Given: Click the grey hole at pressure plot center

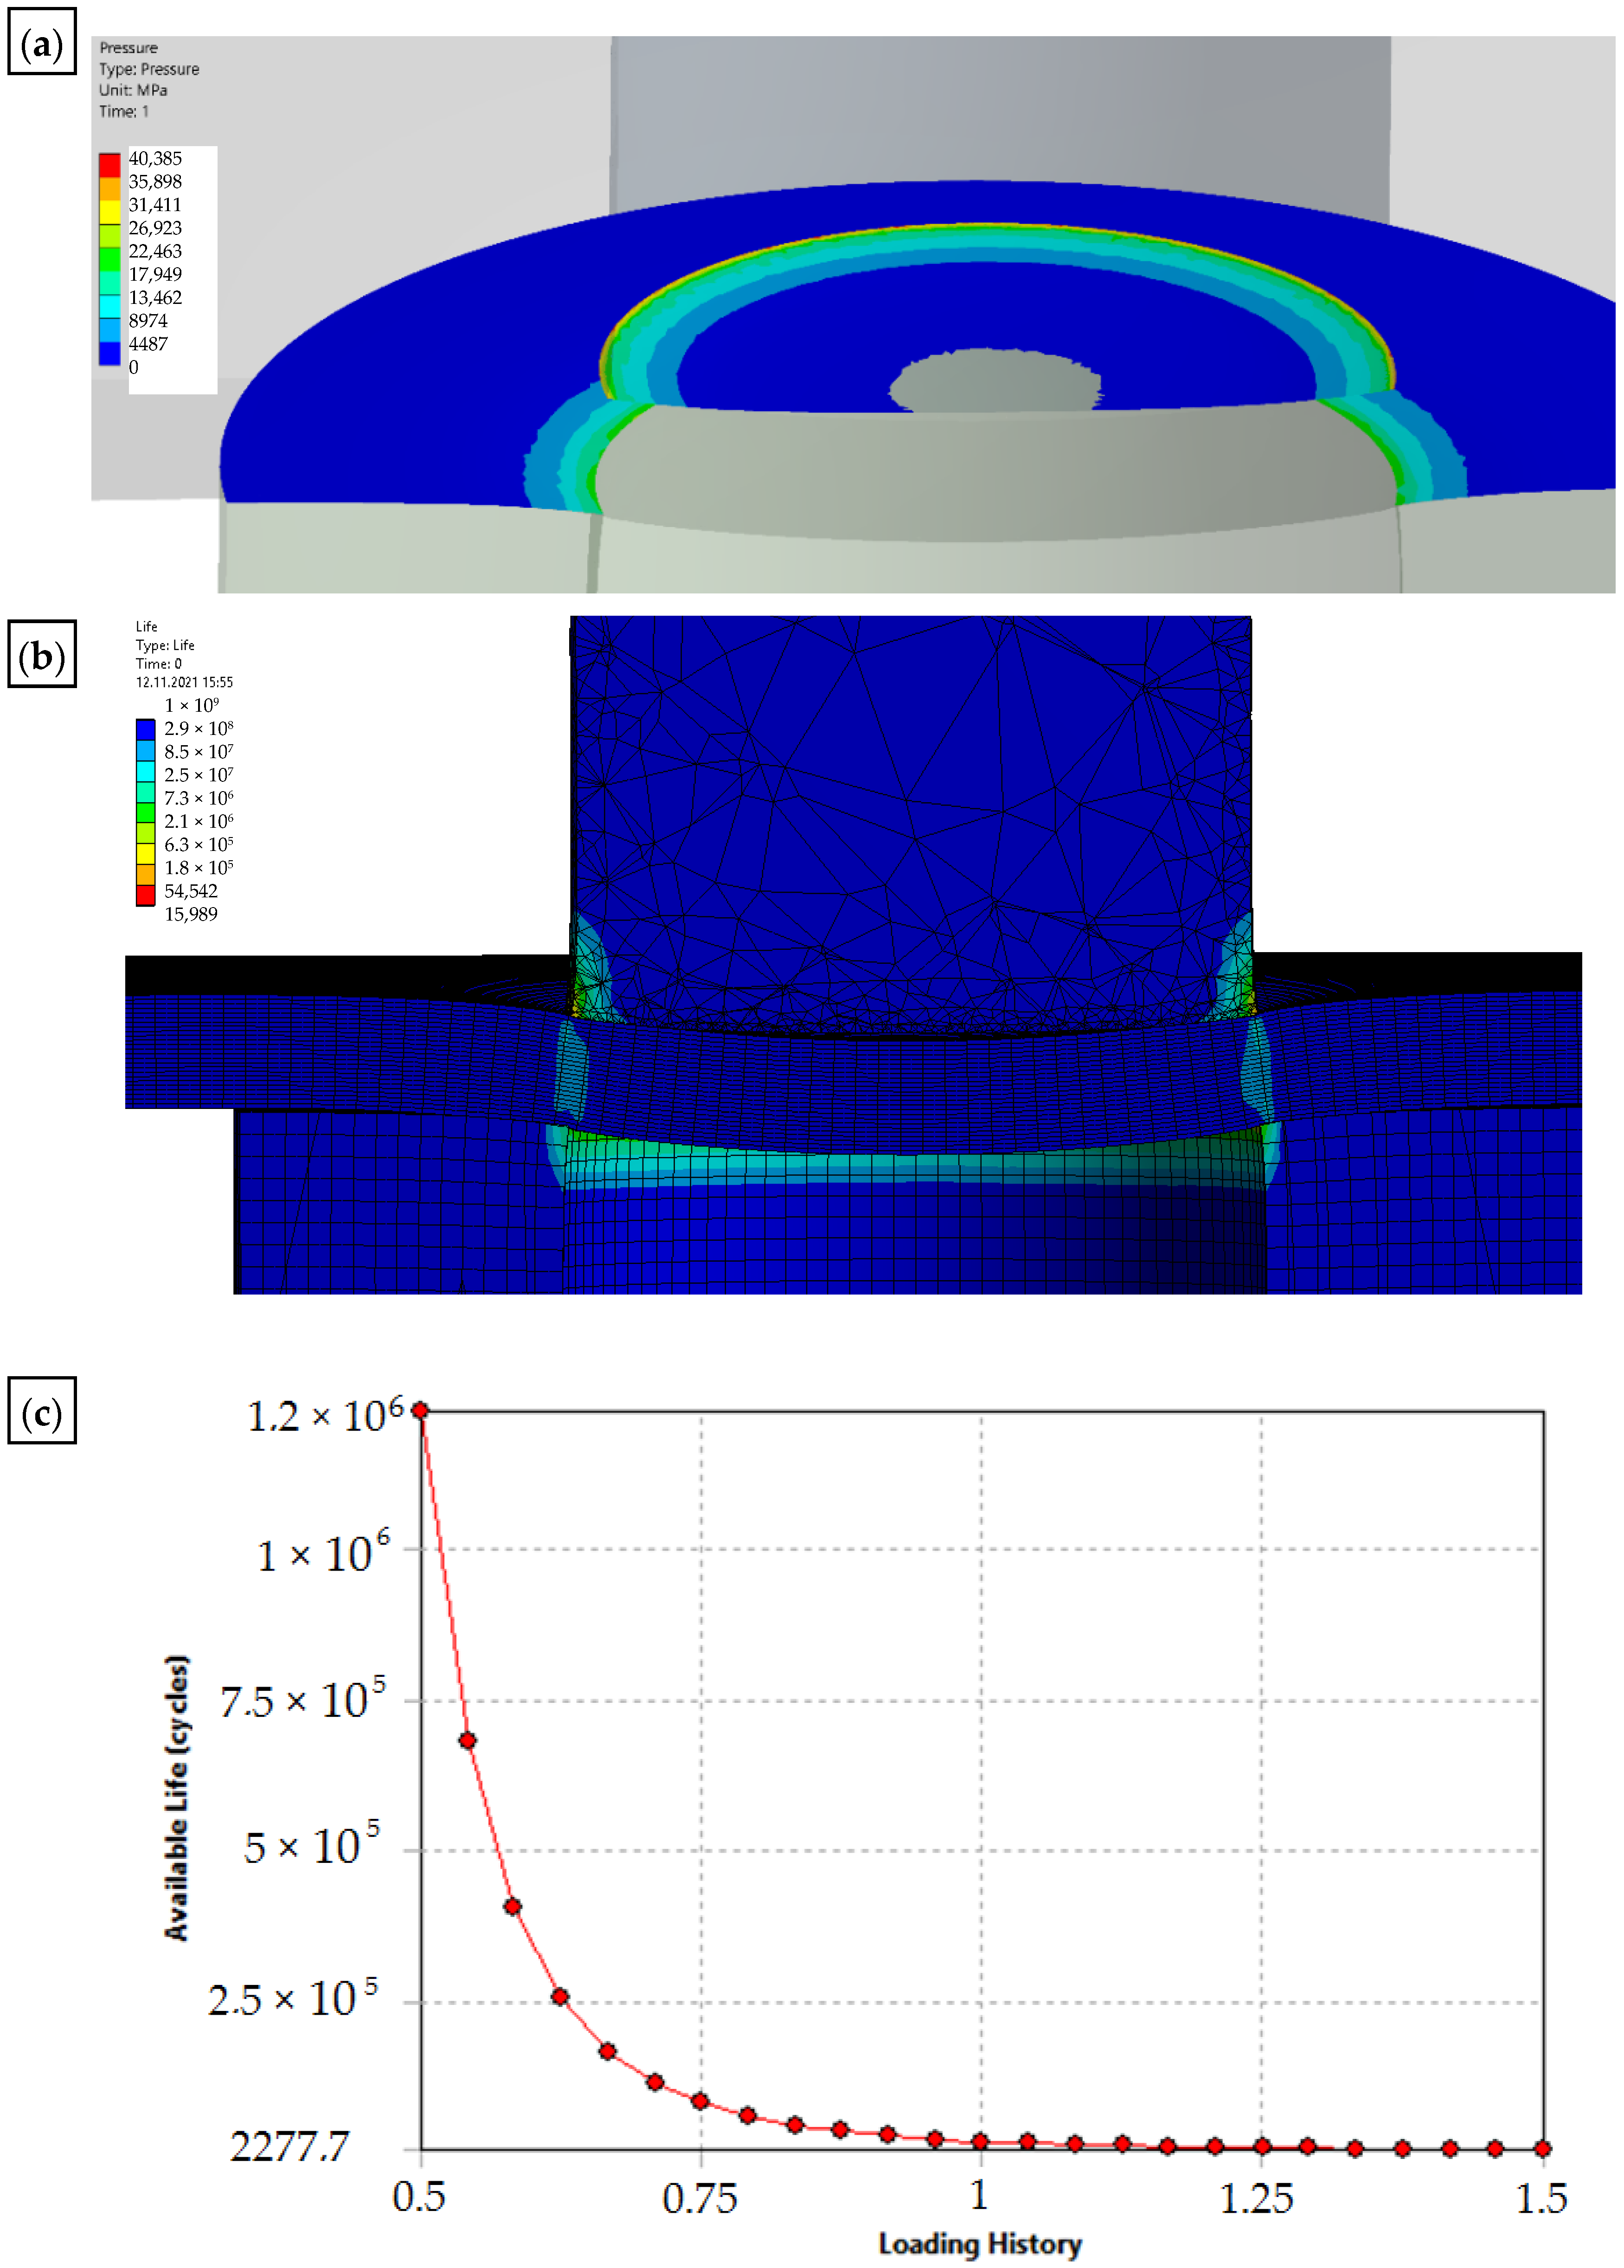Looking at the screenshot, I should [995, 381].
